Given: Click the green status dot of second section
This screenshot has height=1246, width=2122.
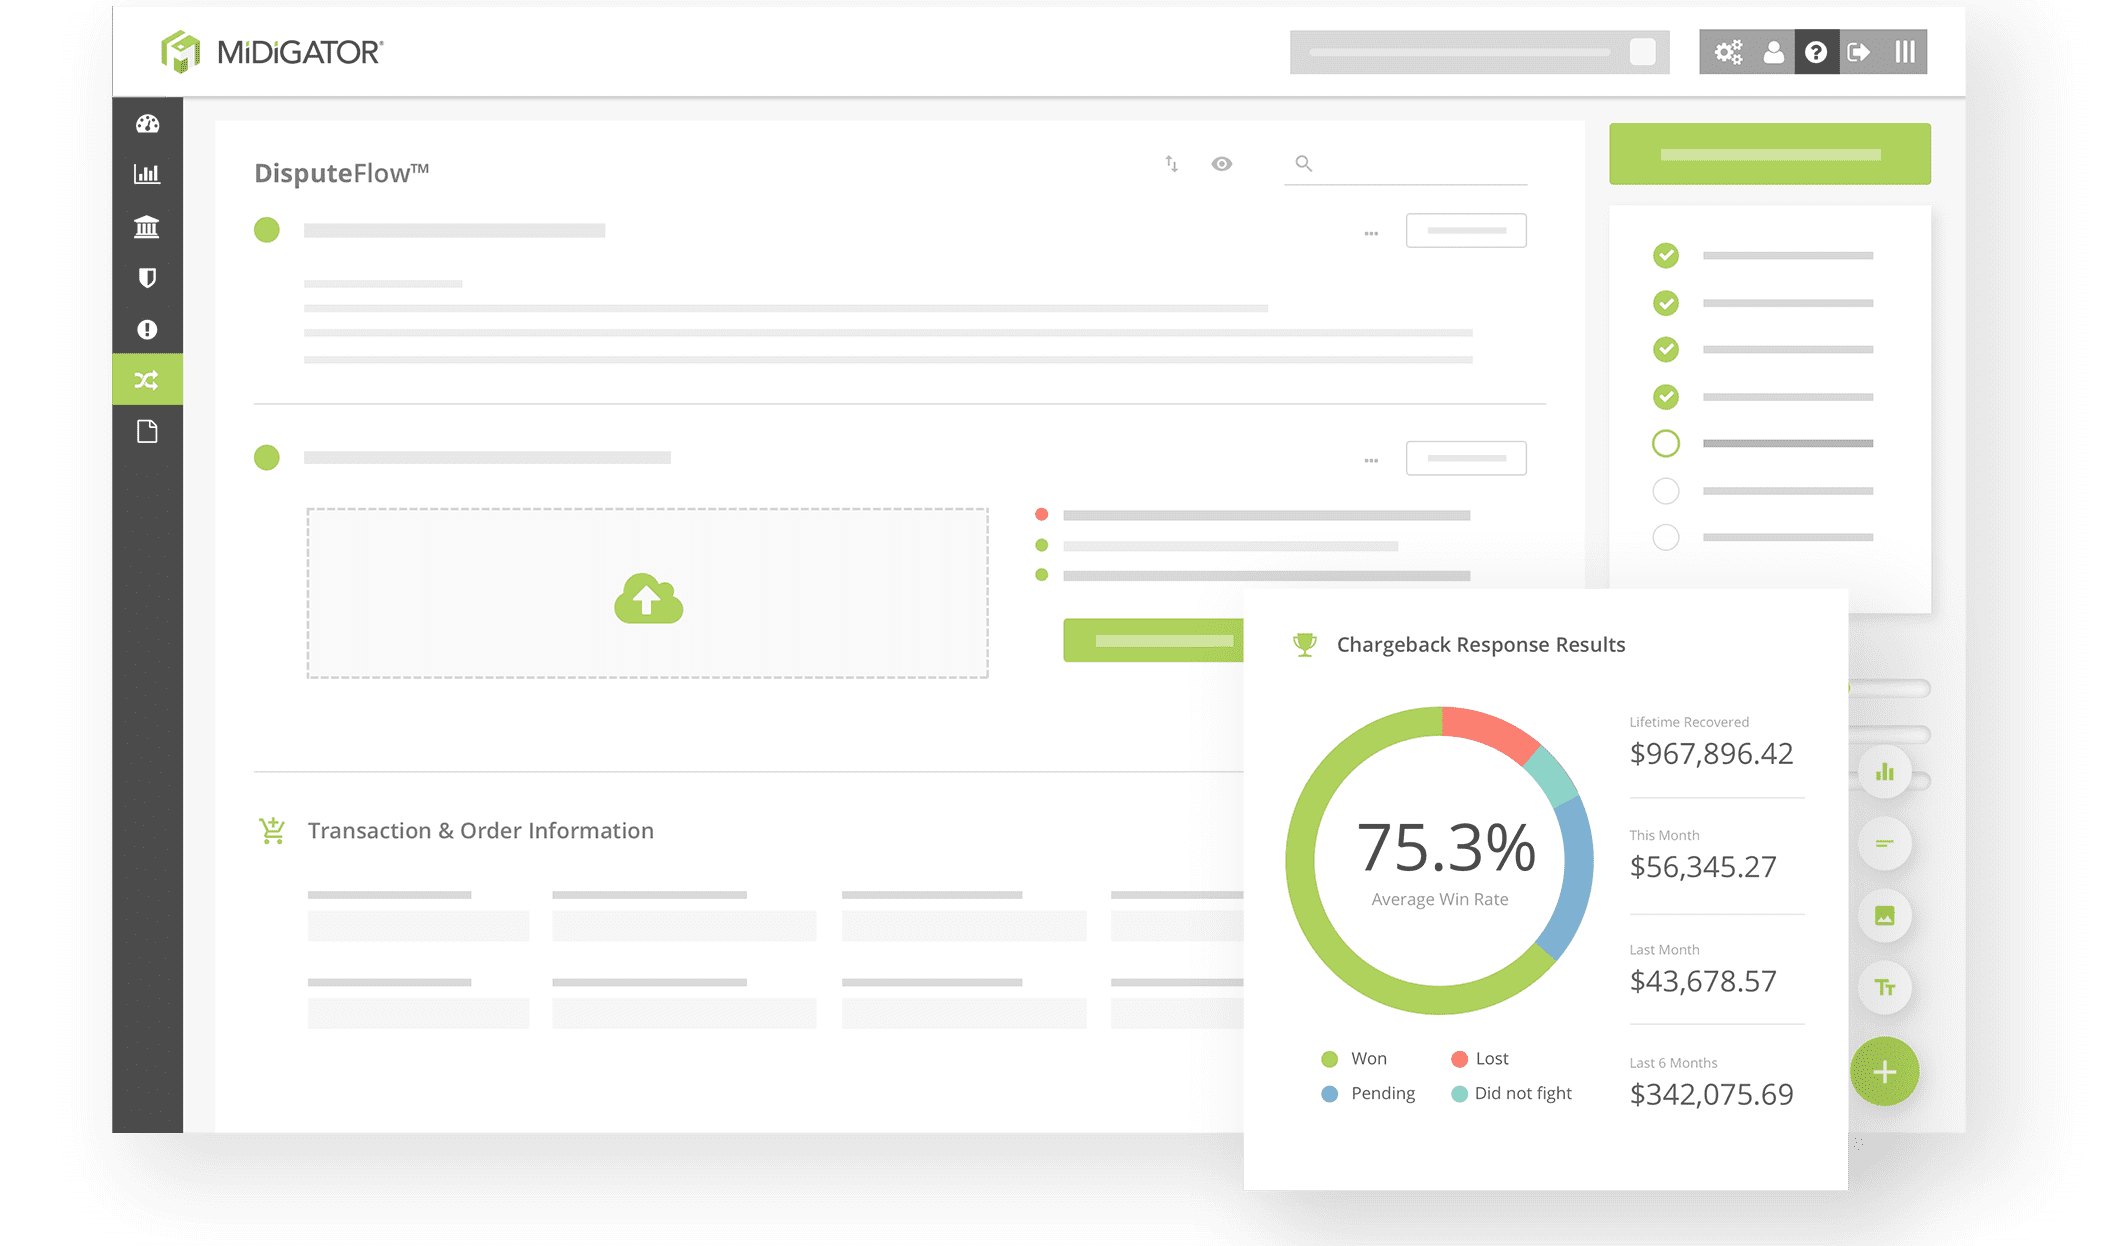Looking at the screenshot, I should [x=267, y=458].
